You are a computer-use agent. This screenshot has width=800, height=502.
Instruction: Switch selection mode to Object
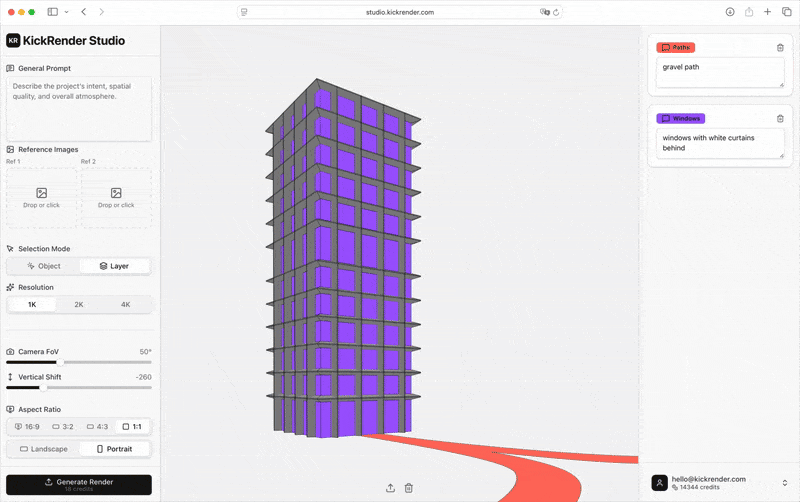tap(44, 266)
